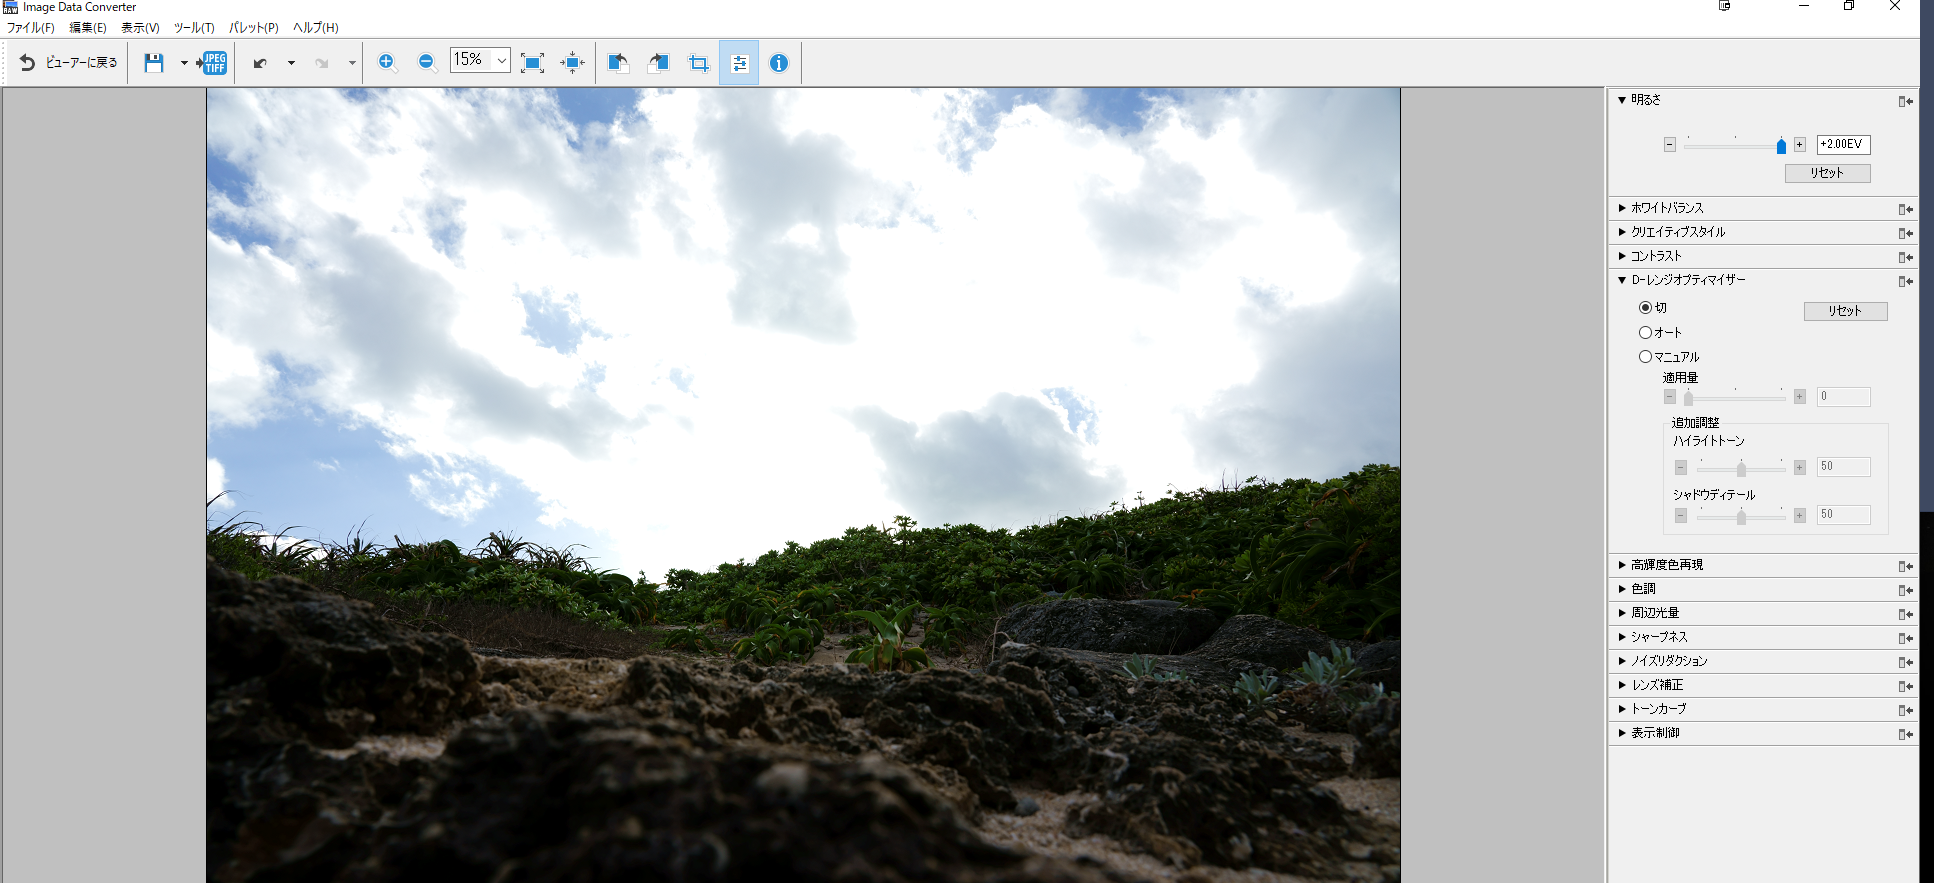This screenshot has width=1934, height=883.
Task: Select the 切 radio button
Action: point(1645,308)
